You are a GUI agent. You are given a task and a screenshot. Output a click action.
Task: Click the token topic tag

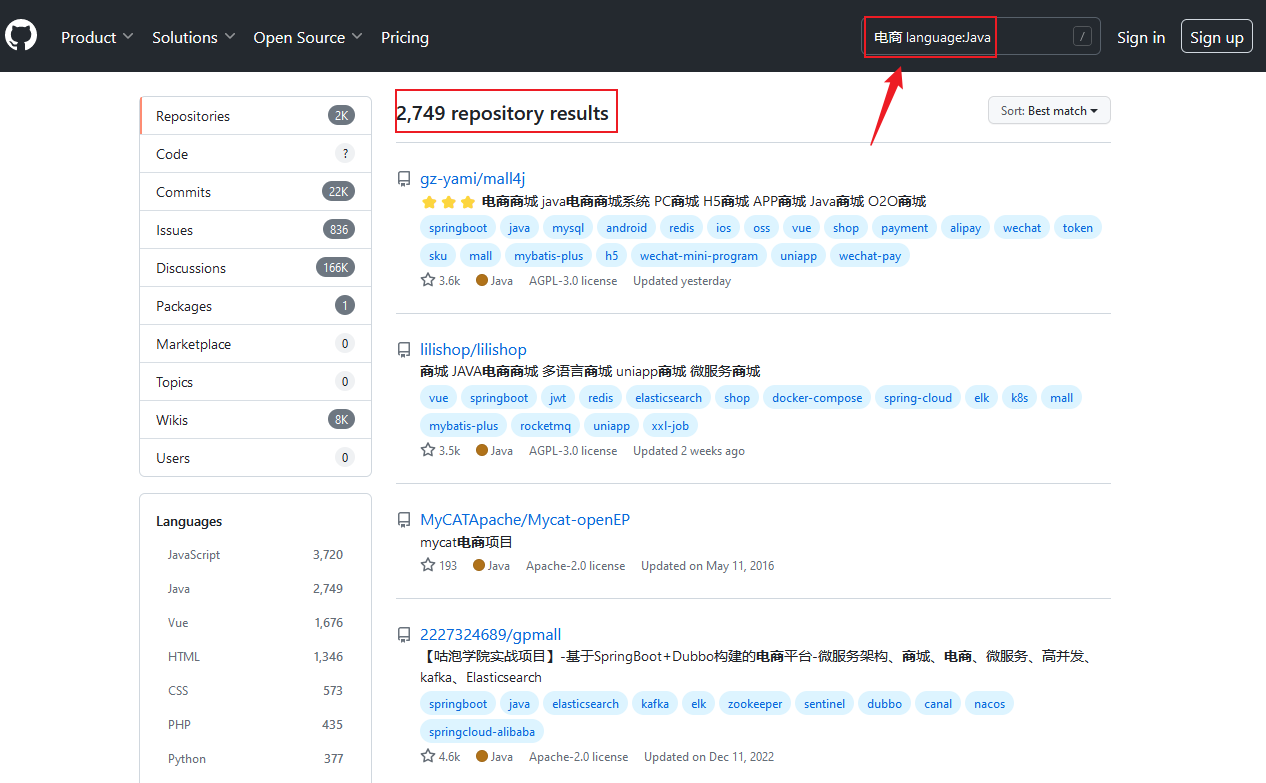(1078, 228)
